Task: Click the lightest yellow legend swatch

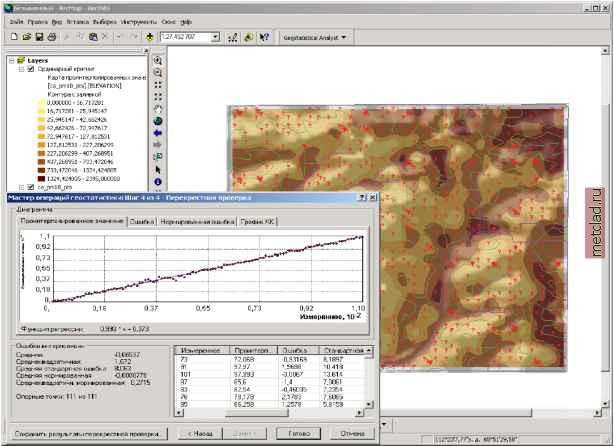Action: (x=40, y=101)
